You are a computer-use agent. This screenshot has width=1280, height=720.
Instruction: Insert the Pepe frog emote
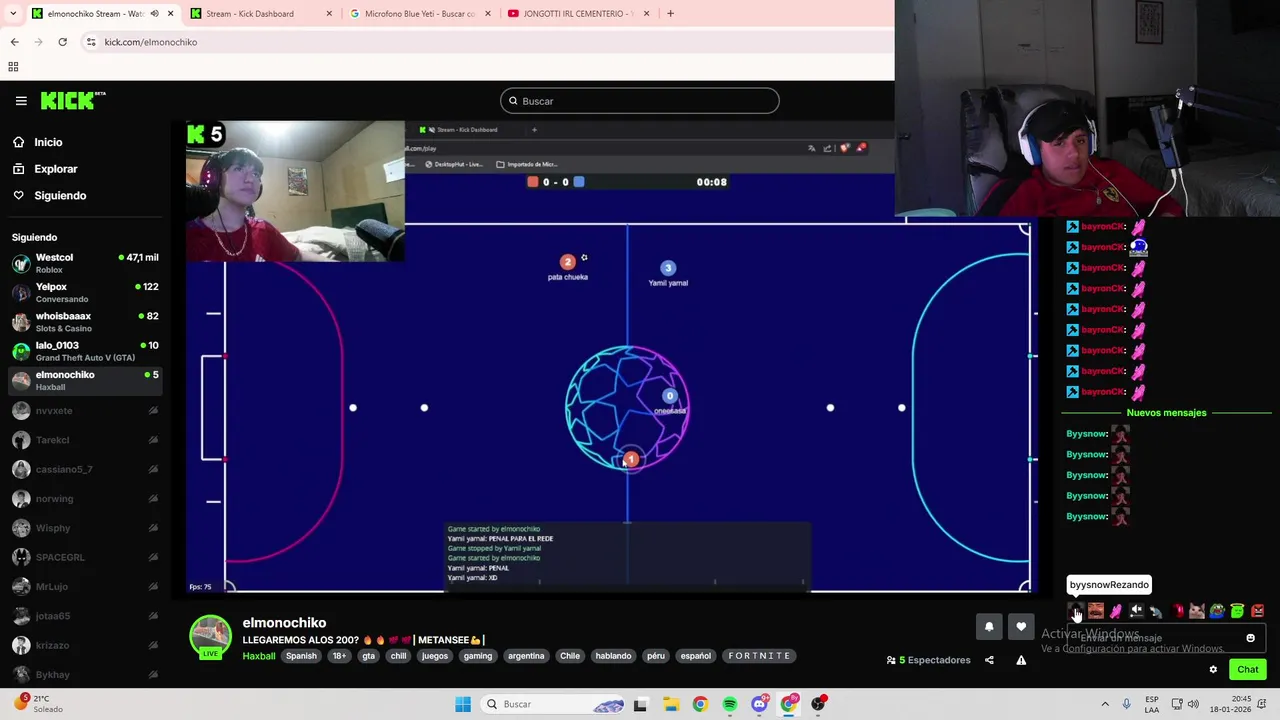click(1217, 610)
